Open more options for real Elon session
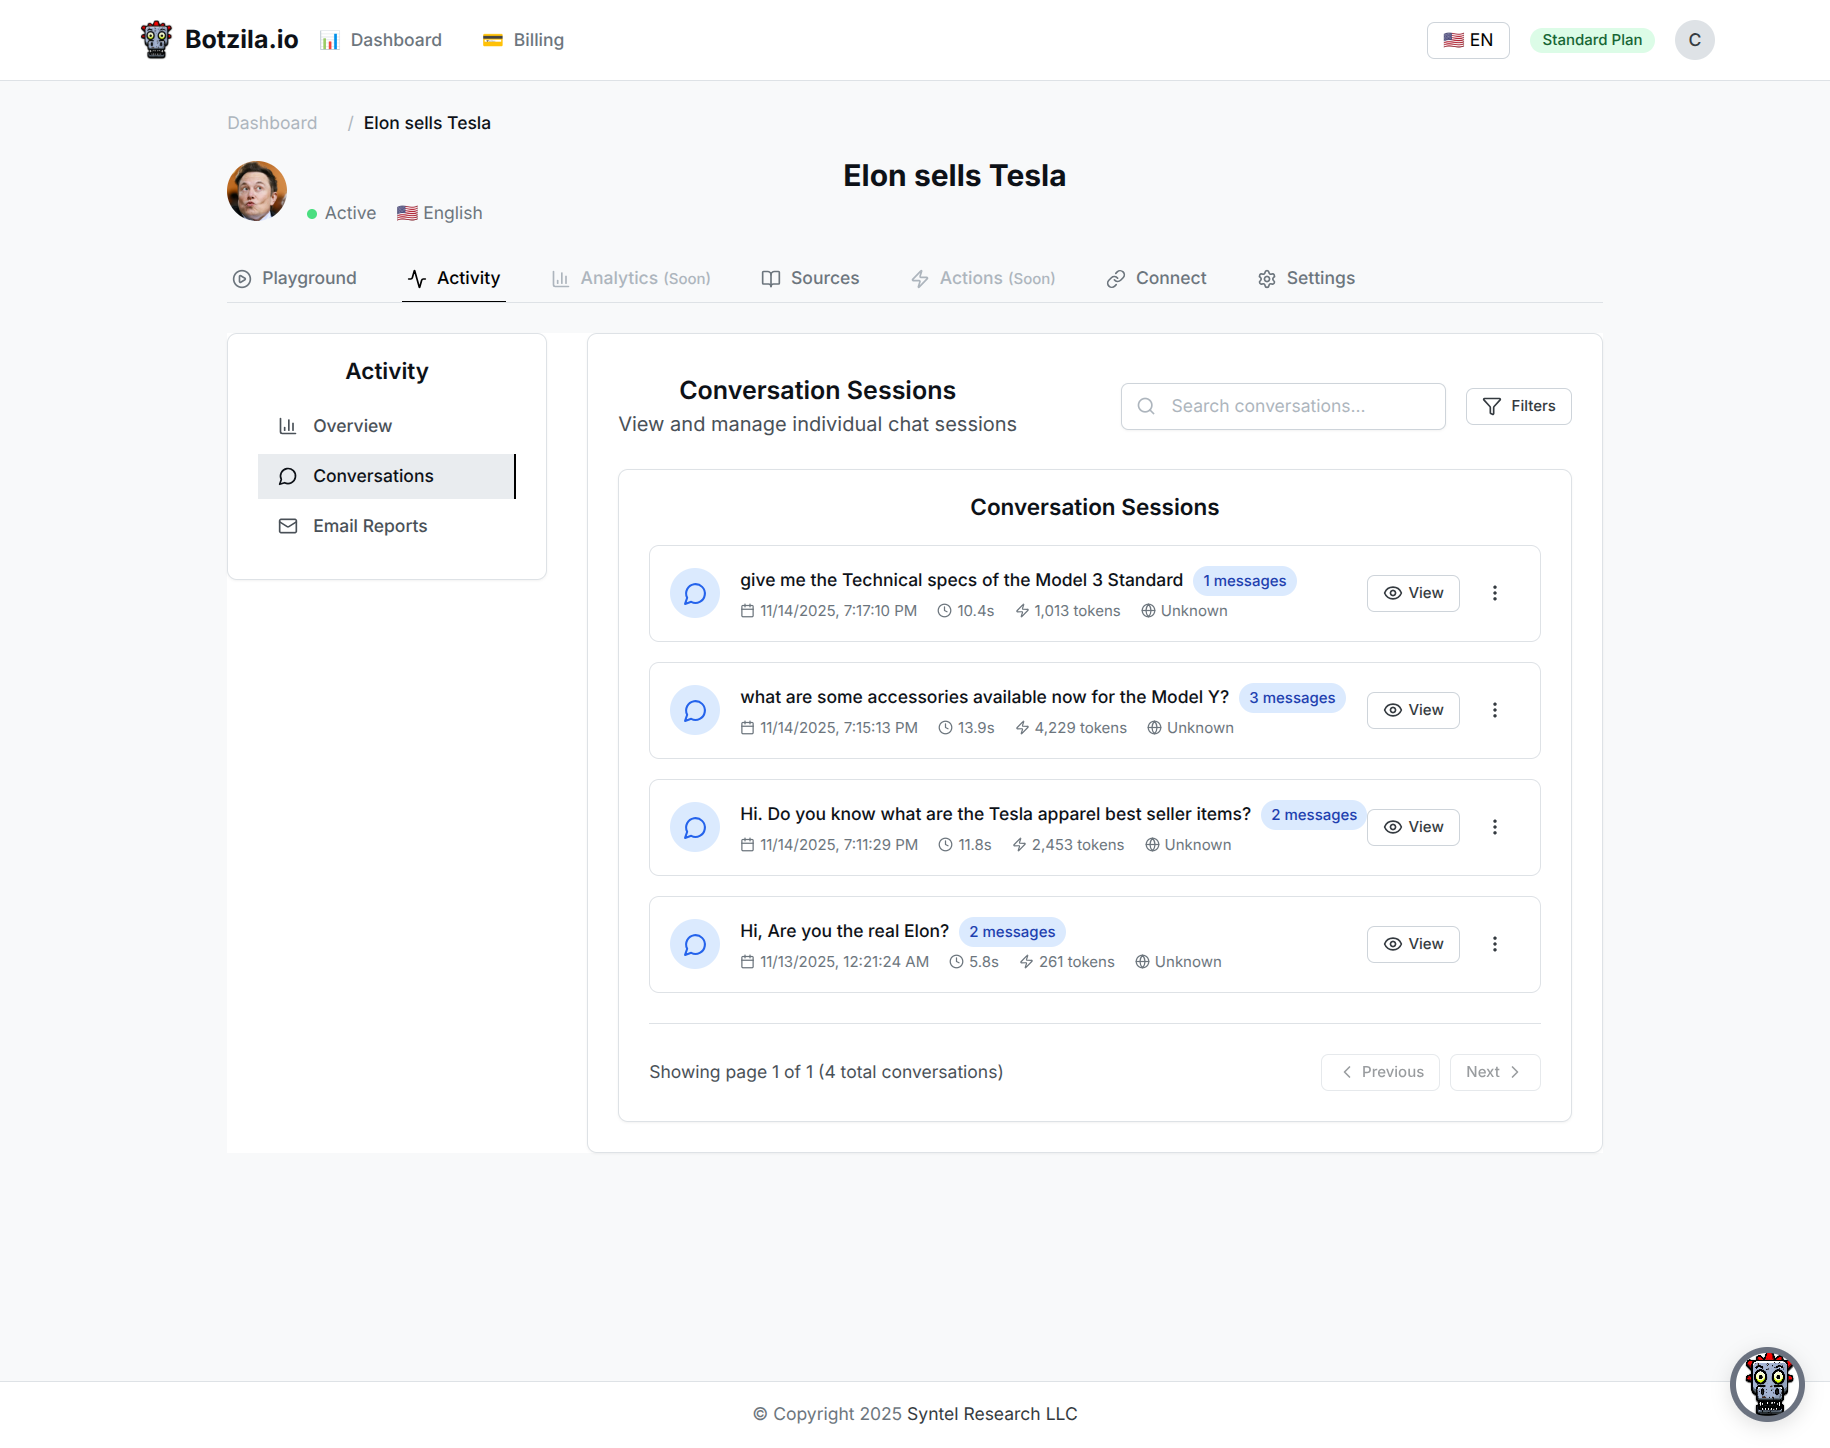This screenshot has height=1448, width=1830. coord(1495,944)
